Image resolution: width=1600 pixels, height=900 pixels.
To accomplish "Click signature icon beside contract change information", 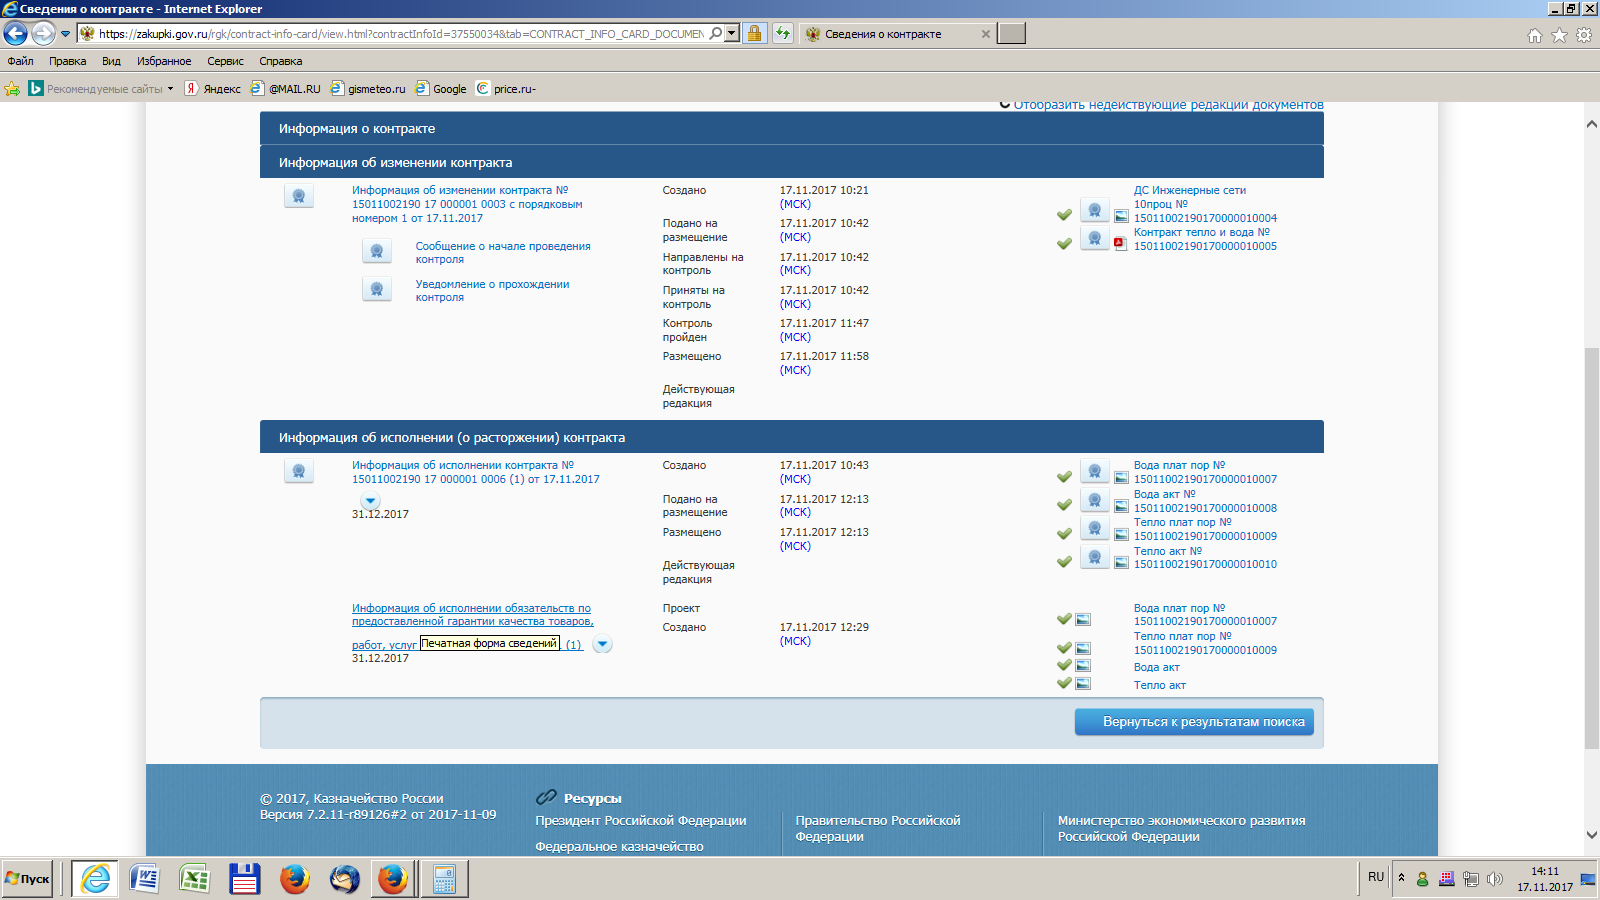I will (299, 196).
